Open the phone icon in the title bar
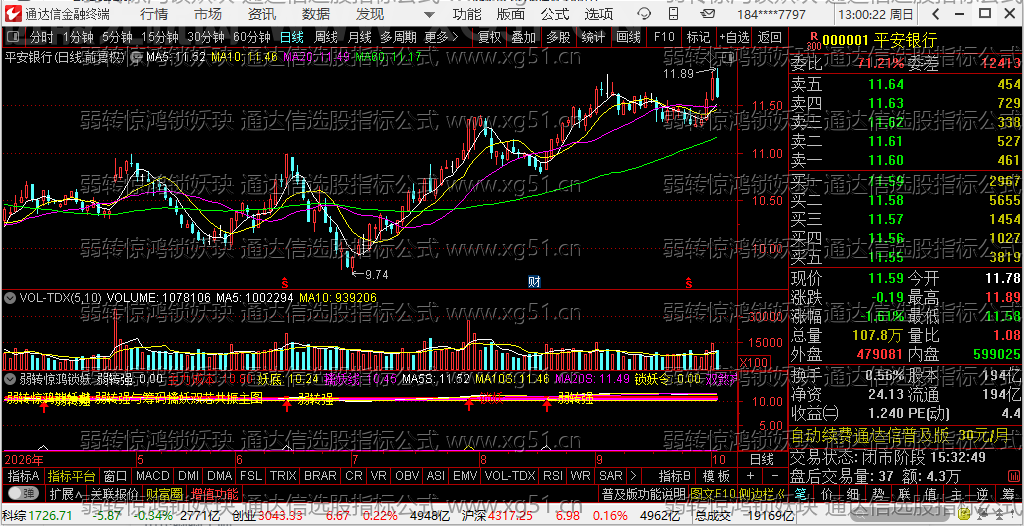1024x526 pixels. (x=675, y=14)
